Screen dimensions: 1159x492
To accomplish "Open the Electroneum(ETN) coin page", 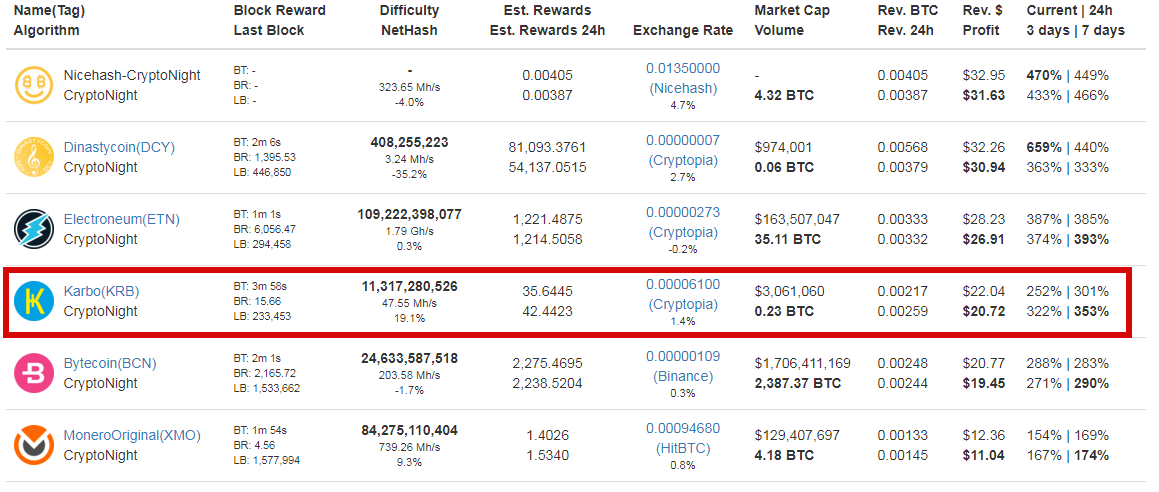I will [x=122, y=219].
